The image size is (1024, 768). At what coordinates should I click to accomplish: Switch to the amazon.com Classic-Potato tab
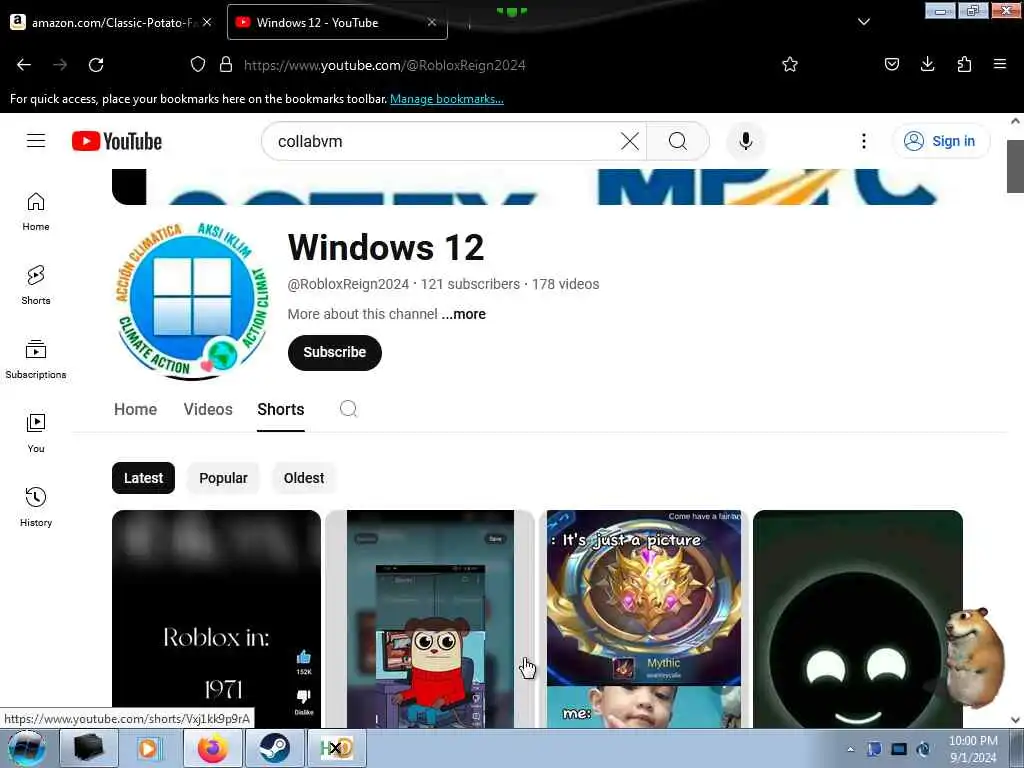(108, 22)
